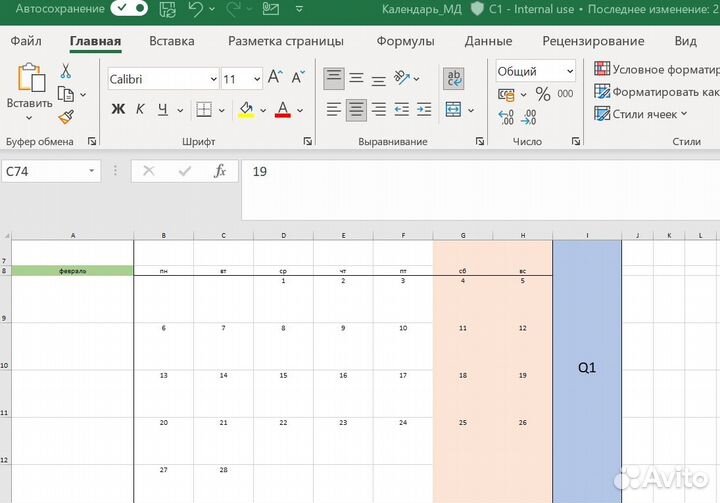Open font color palette arrow
Viewport: 720px width, 503px height.
pyautogui.click(x=300, y=110)
